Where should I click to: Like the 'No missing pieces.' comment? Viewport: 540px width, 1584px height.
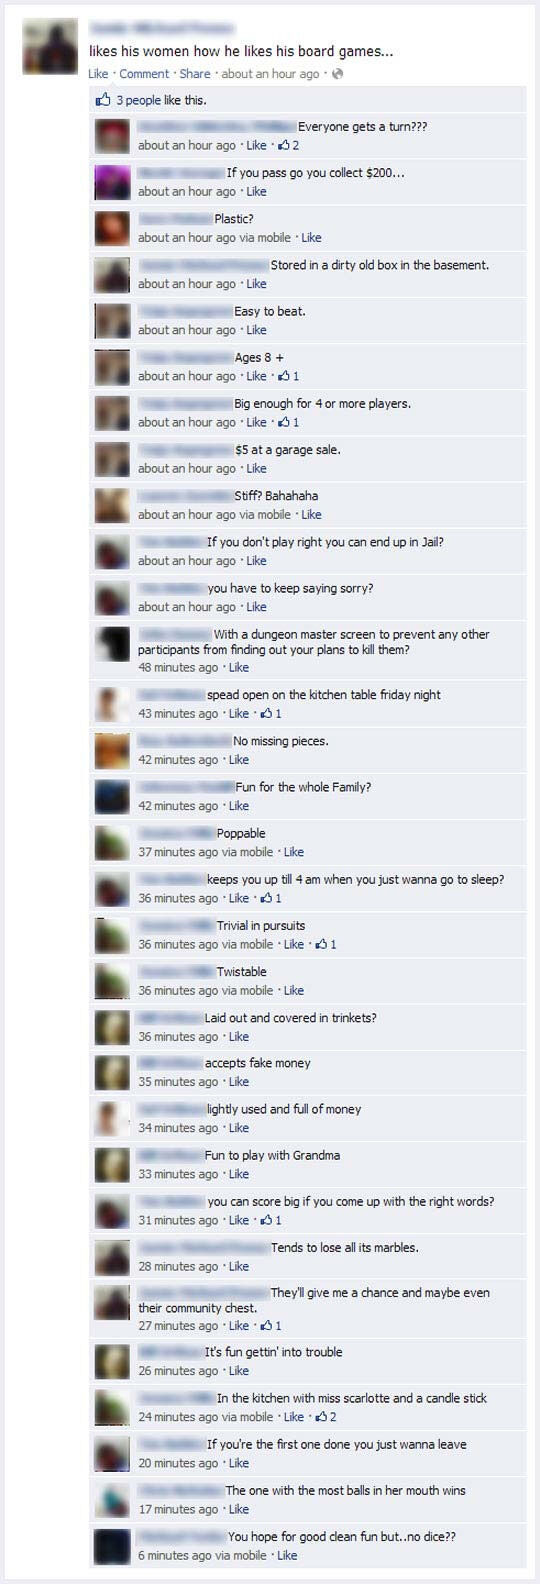coord(239,760)
